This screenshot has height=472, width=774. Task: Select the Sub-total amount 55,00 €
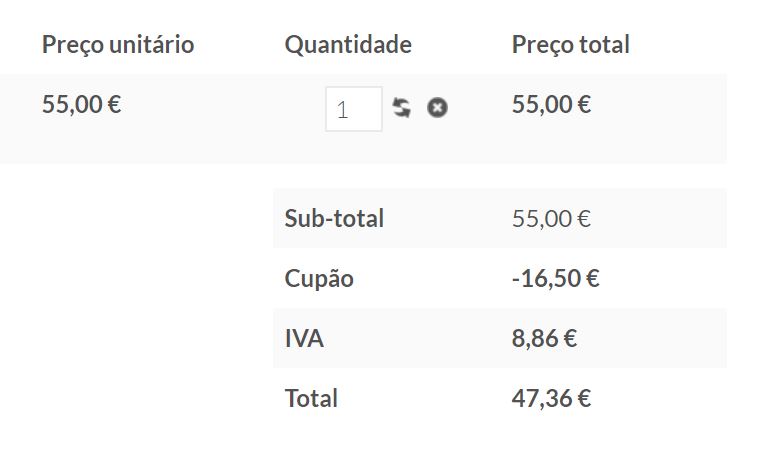click(x=551, y=219)
